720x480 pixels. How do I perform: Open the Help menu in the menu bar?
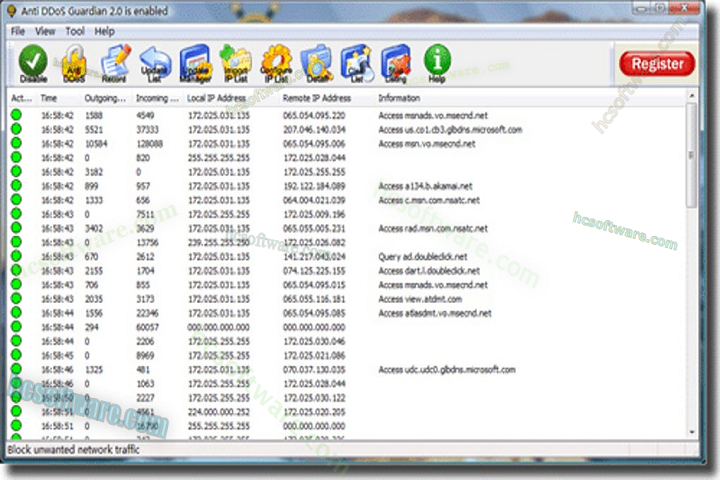(104, 31)
